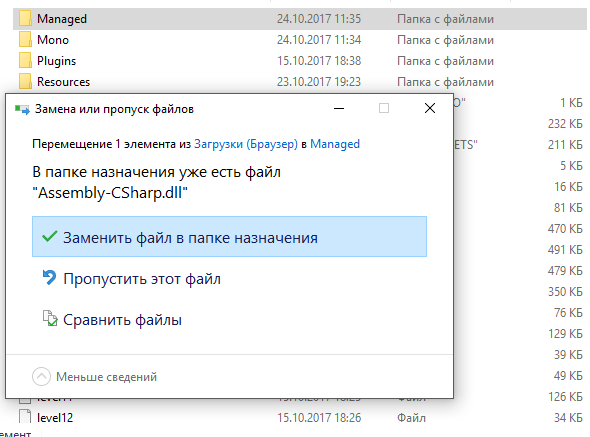Minimize the replace or skip dialog
The height and width of the screenshot is (437, 590).
(339, 109)
